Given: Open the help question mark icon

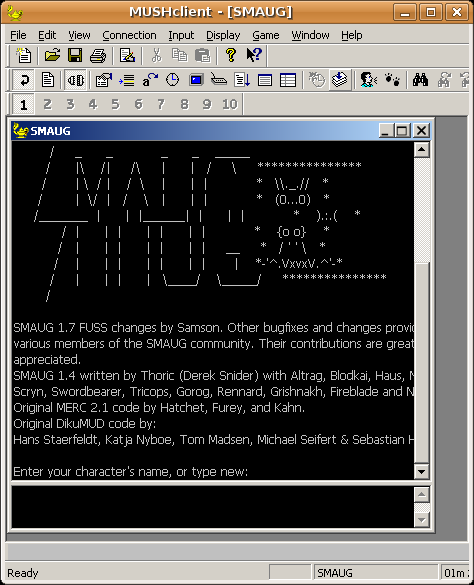Looking at the screenshot, I should [x=231, y=56].
